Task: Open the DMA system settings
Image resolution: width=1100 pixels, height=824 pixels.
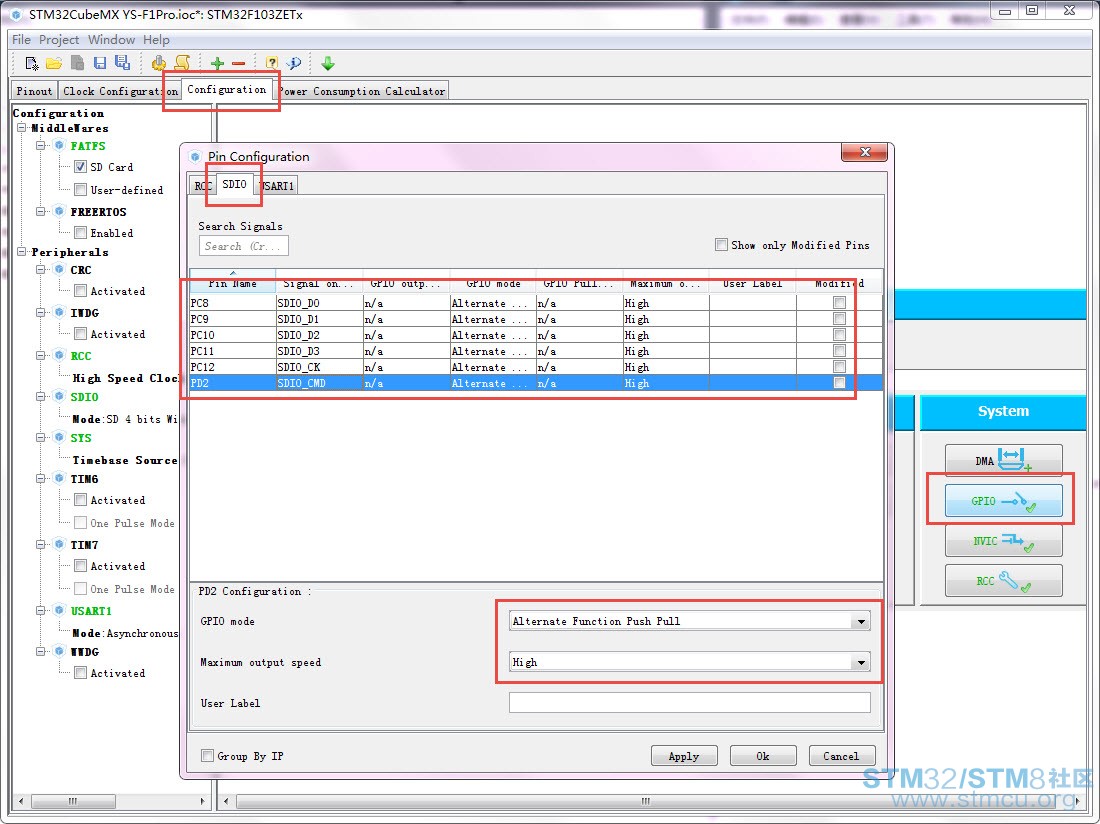Action: coord(1003,460)
